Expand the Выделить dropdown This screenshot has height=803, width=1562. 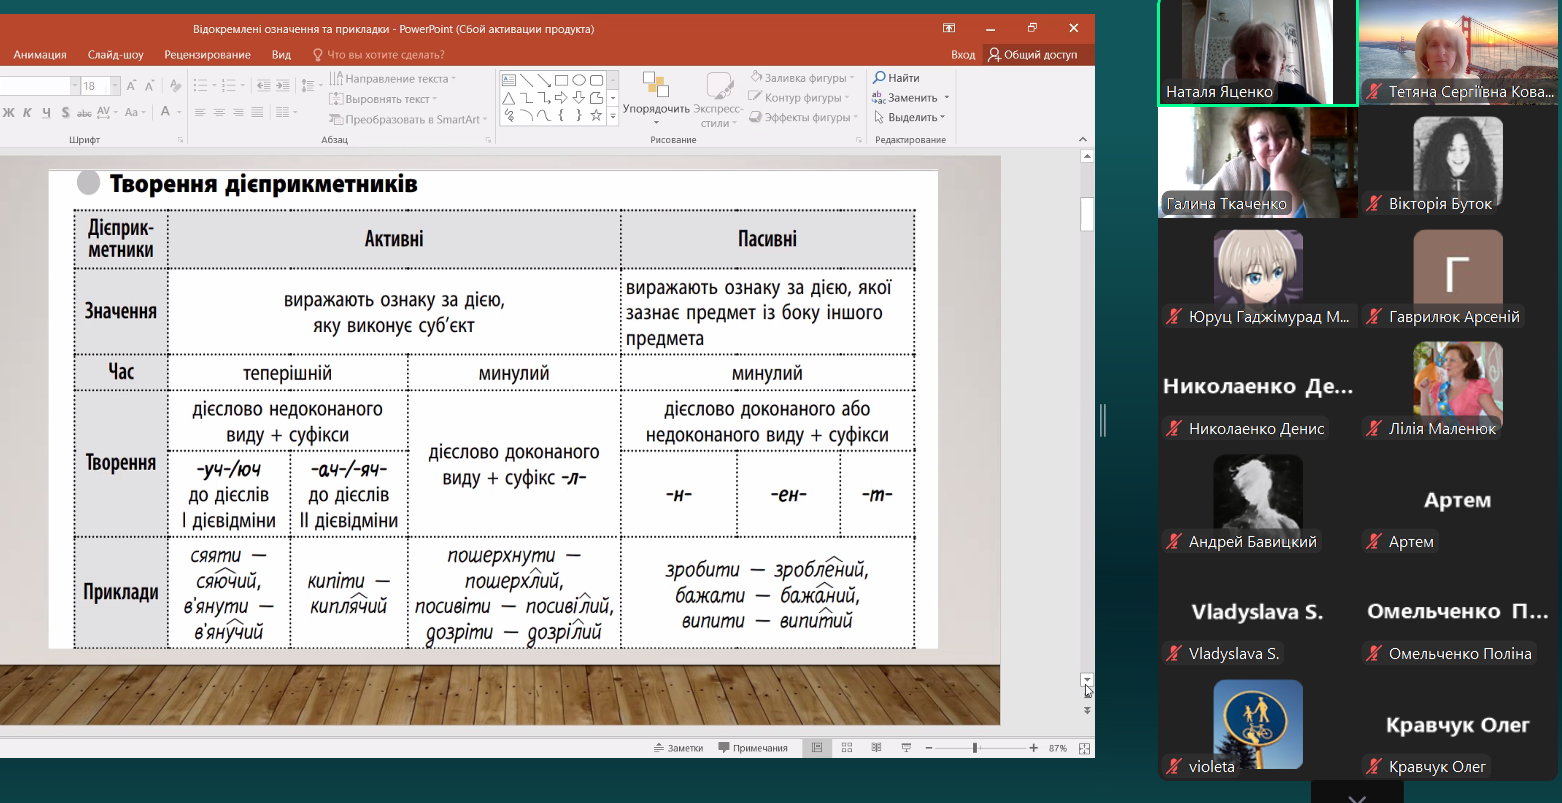click(x=942, y=118)
